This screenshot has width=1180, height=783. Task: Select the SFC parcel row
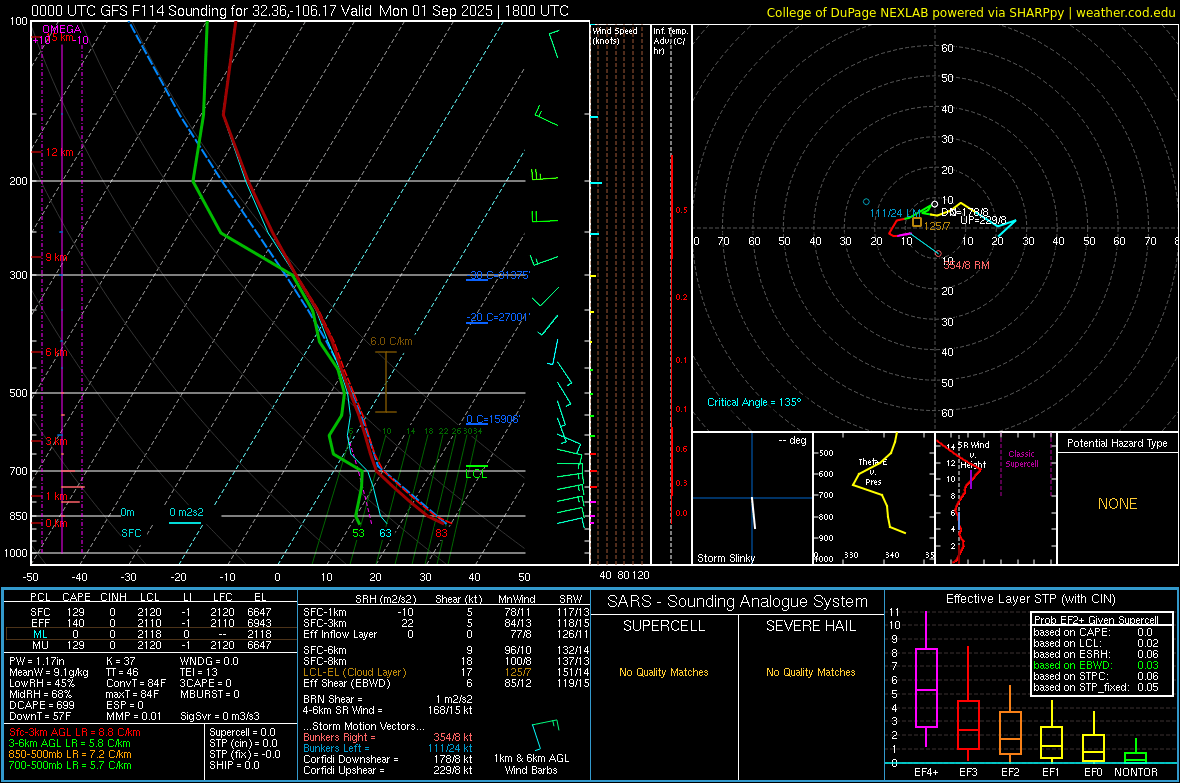point(151,612)
